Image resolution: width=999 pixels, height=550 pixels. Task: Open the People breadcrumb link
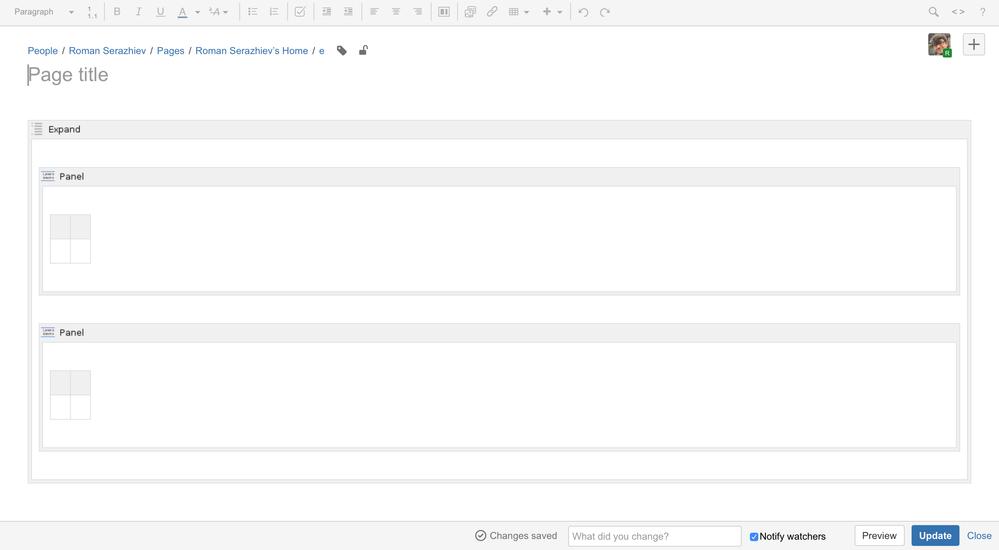coord(43,51)
